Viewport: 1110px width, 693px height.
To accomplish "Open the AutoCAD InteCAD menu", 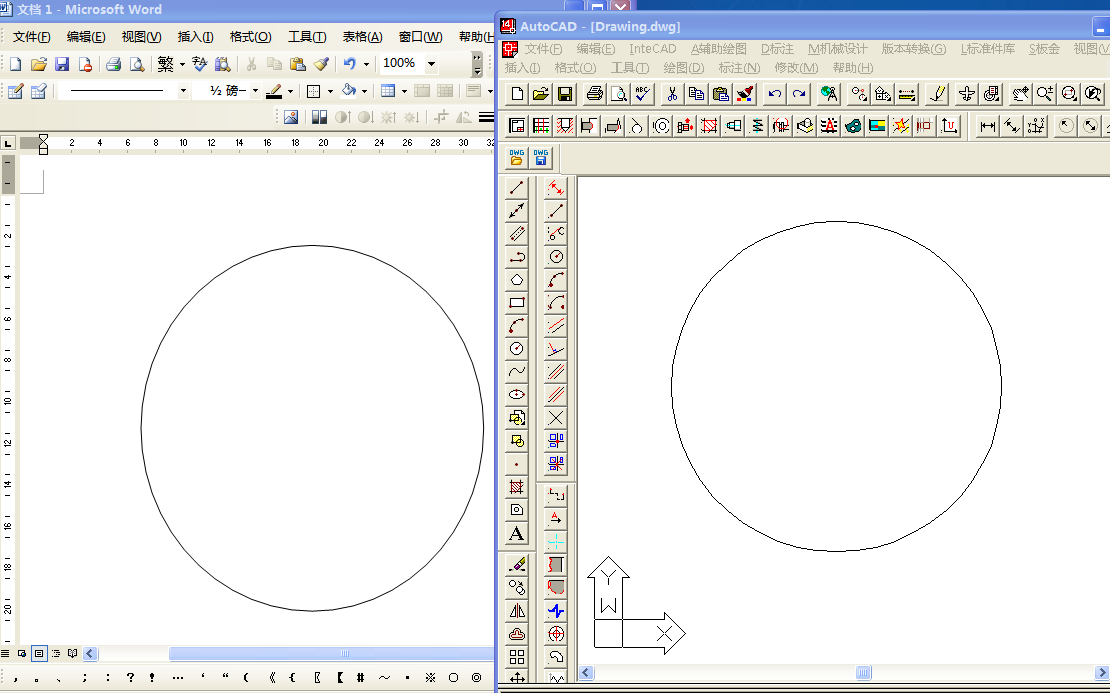I will [653, 49].
